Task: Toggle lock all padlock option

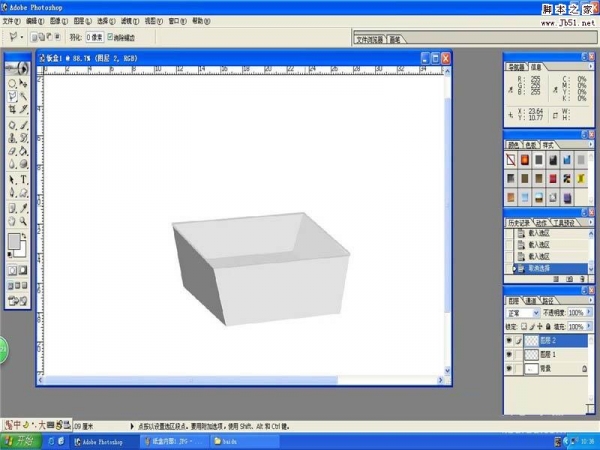Action: pyautogui.click(x=548, y=326)
